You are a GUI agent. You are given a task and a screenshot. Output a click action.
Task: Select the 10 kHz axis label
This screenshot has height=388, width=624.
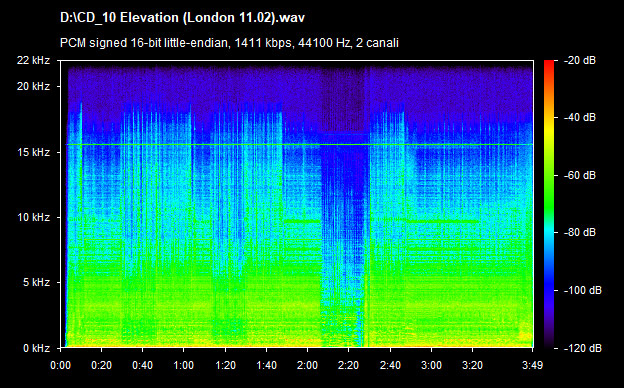click(33, 217)
